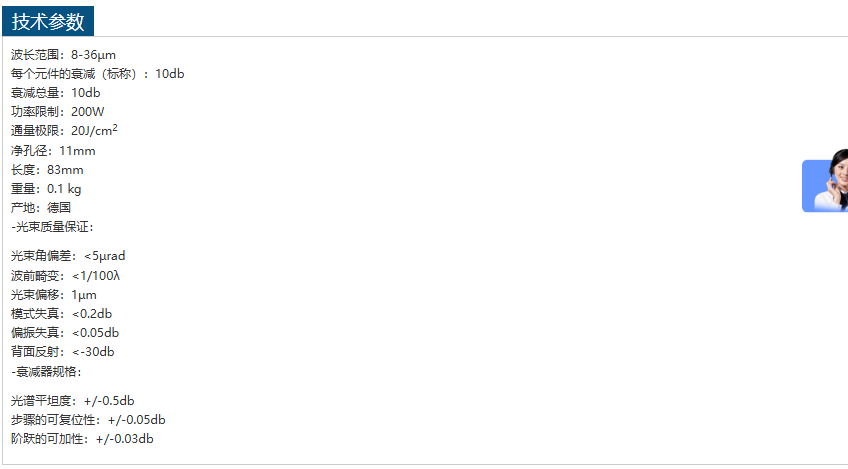
Task: Click the 长度 83mm text
Action: click(x=47, y=170)
